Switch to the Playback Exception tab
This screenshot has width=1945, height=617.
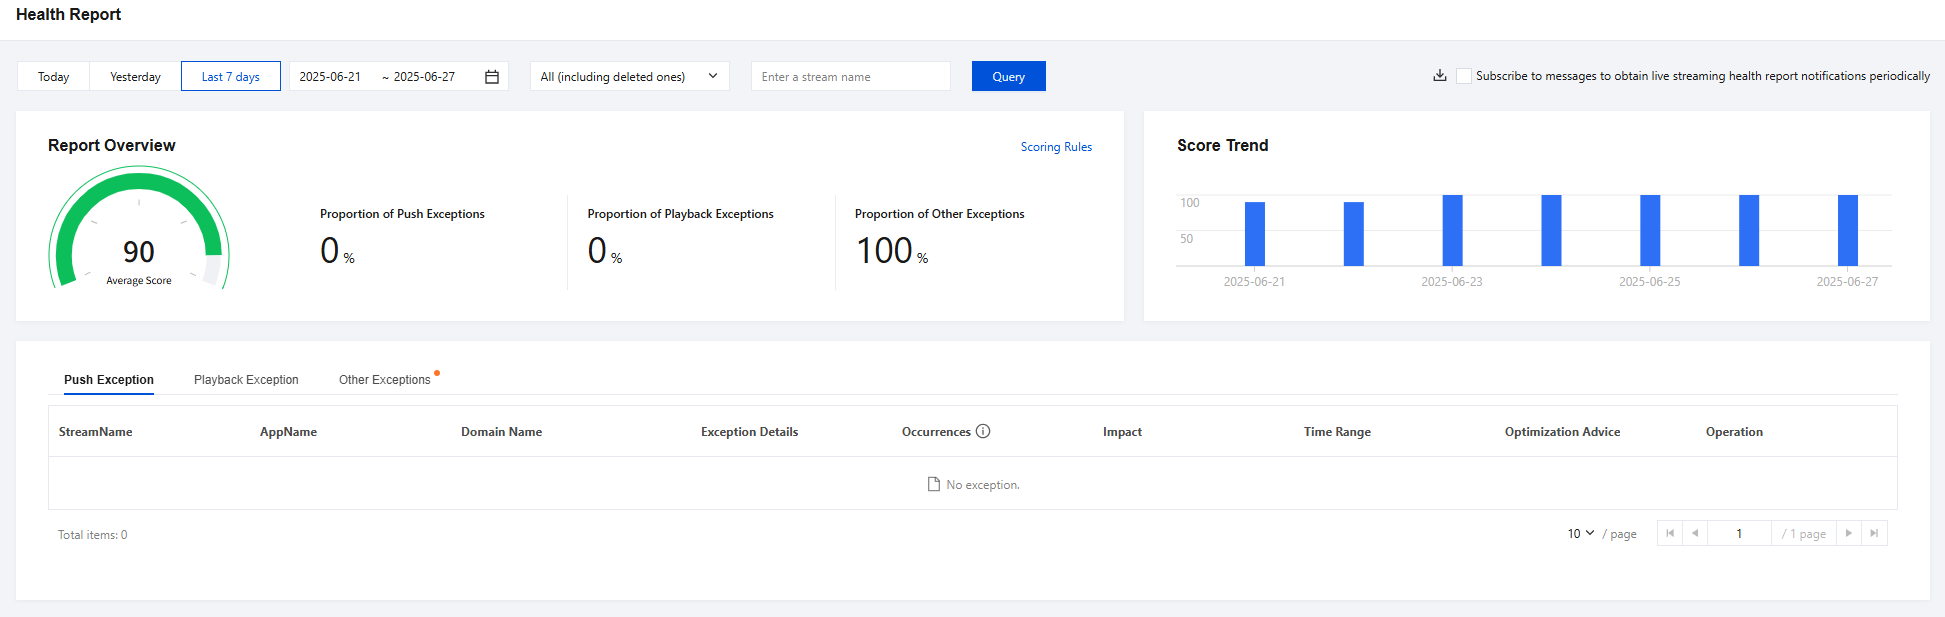(x=246, y=380)
